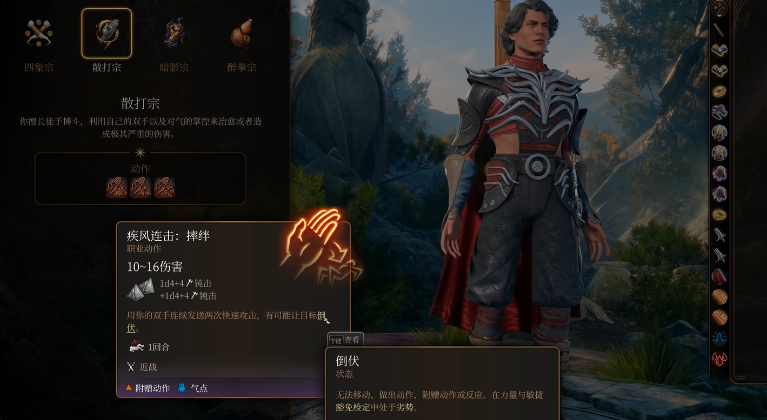Click the damage dice icon in the tooltip
The width and height of the screenshot is (767, 420).
pyautogui.click(x=141, y=289)
